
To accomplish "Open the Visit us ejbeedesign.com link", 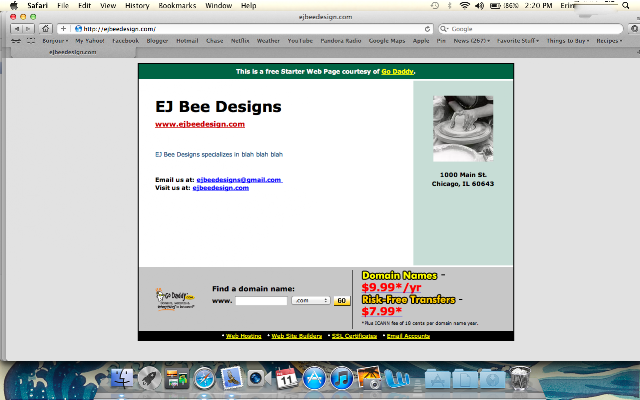I will [x=221, y=188].
